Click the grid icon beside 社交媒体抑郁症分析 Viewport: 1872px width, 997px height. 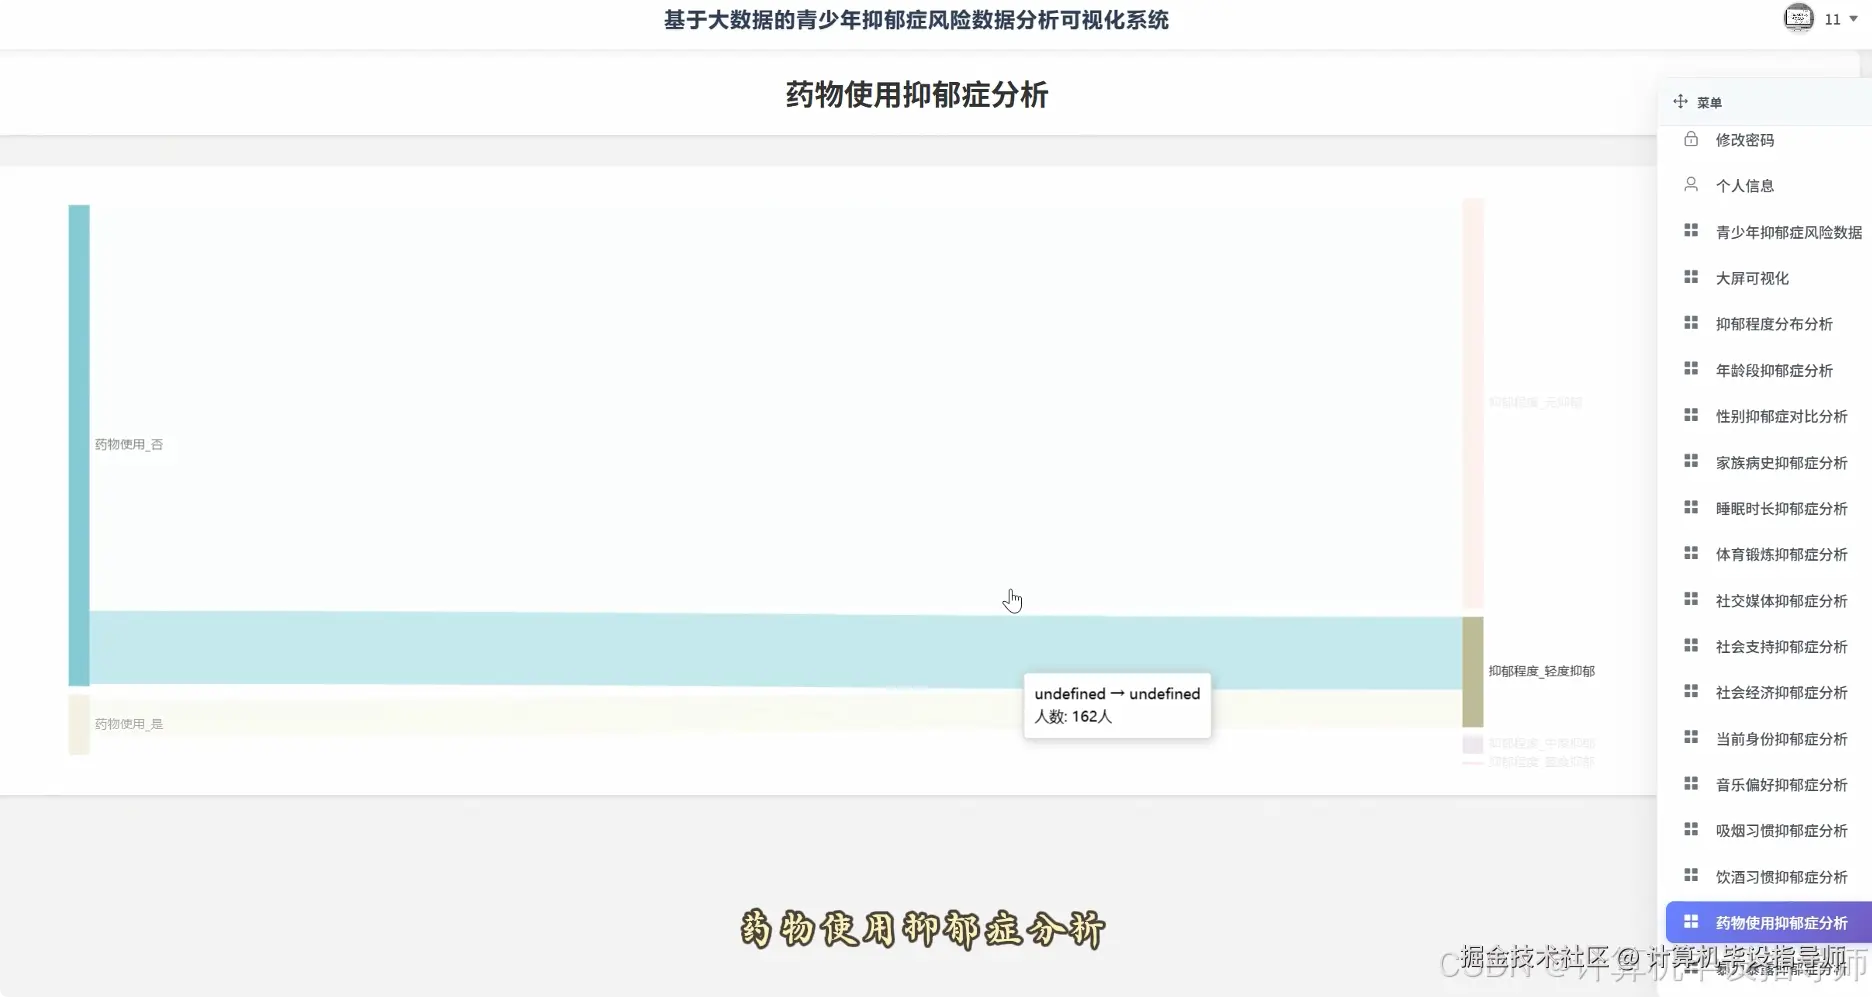click(1692, 599)
